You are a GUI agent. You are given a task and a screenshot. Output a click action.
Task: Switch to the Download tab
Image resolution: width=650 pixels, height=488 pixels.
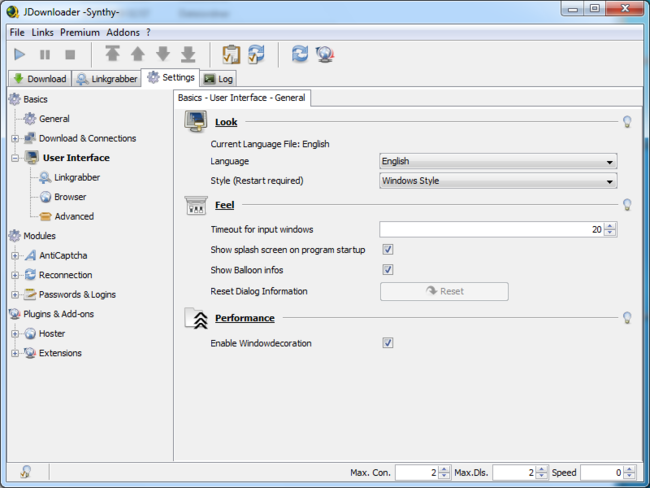(40, 78)
